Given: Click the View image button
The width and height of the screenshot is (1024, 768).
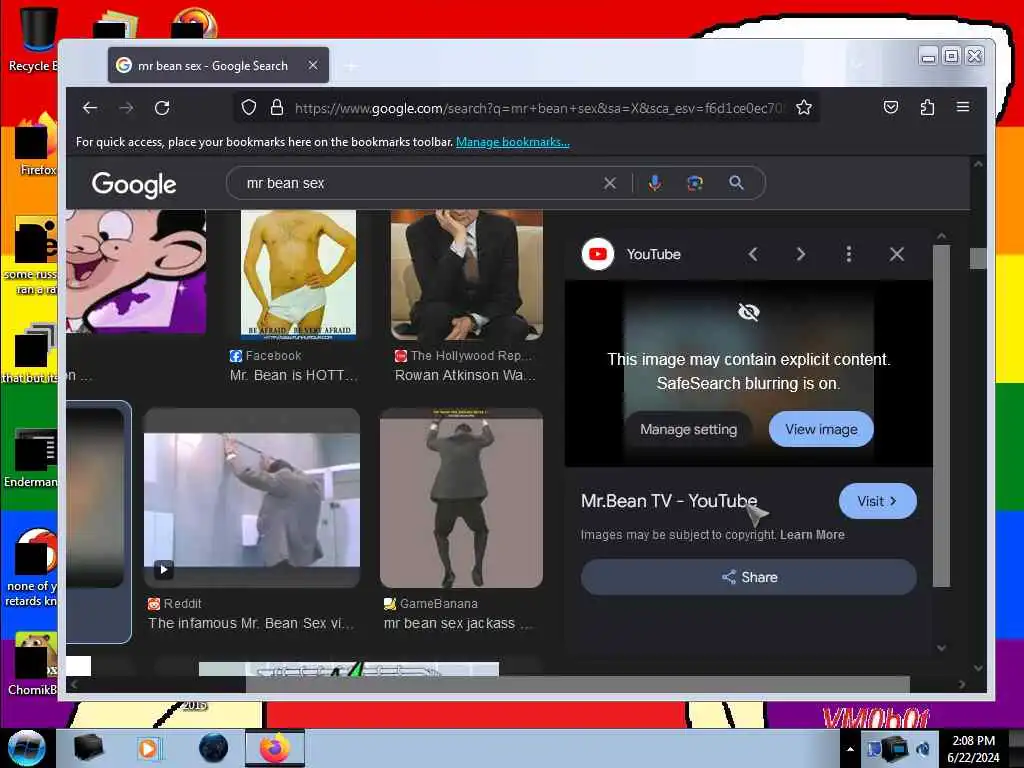Looking at the screenshot, I should [x=821, y=429].
